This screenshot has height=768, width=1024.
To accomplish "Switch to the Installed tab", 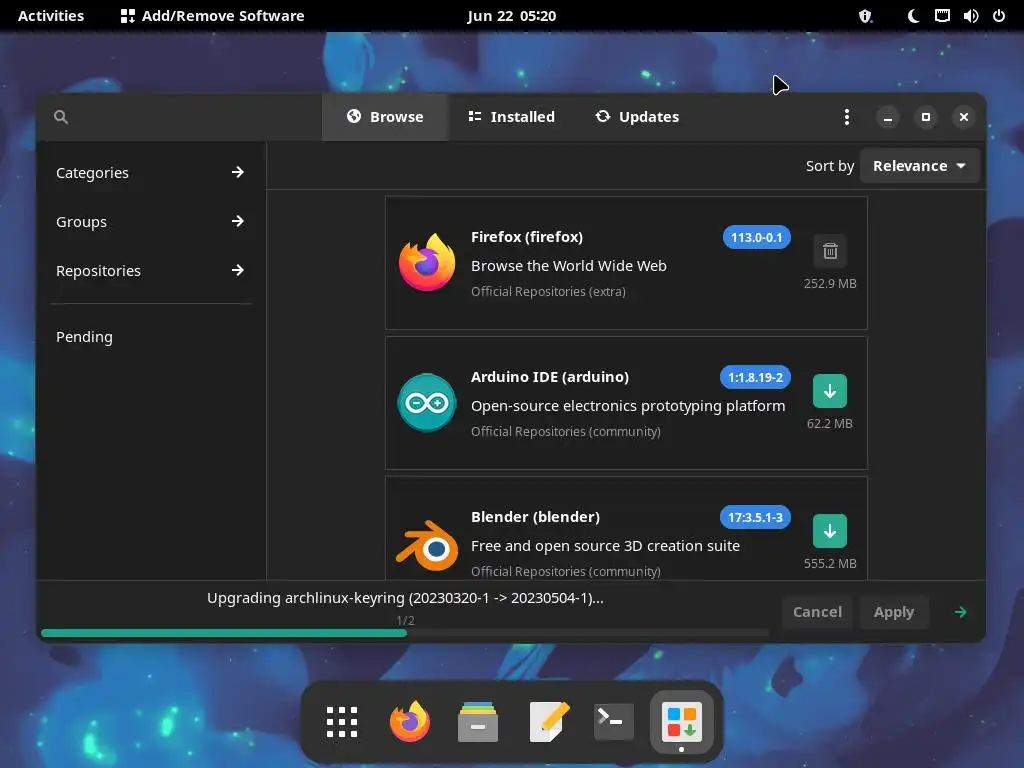I will (511, 117).
